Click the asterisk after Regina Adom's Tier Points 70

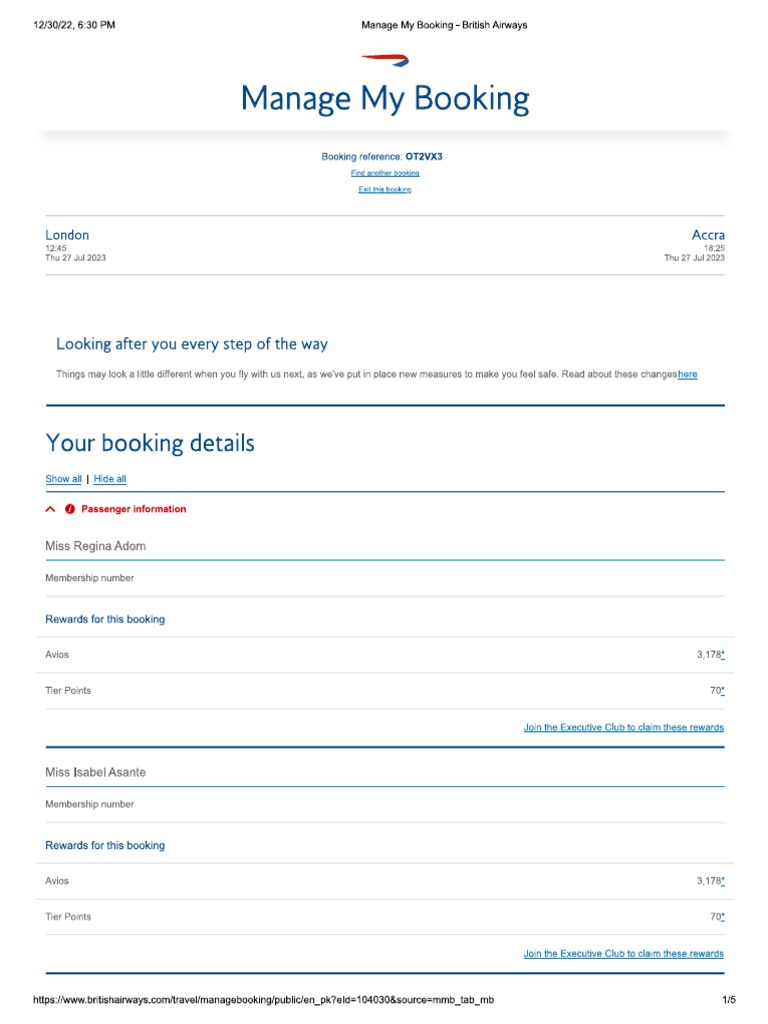point(722,691)
